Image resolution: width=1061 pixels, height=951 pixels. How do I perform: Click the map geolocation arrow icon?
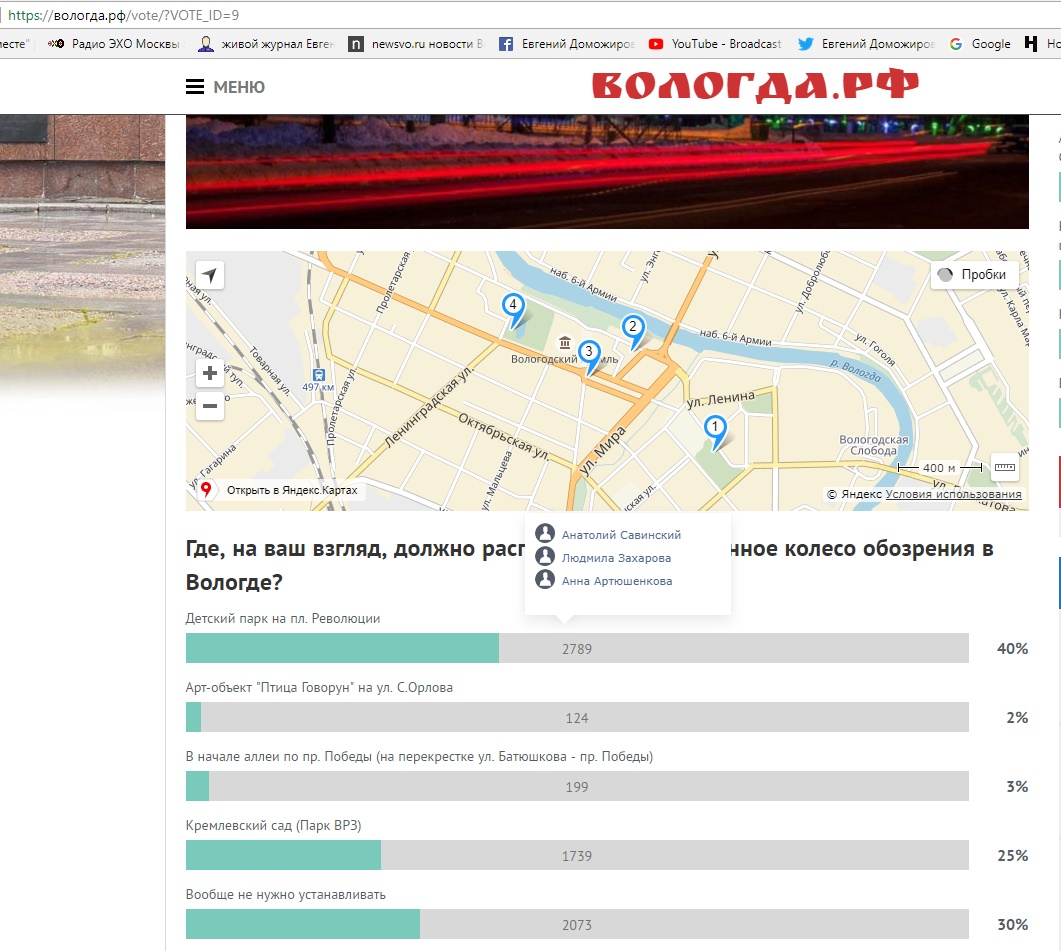pos(210,275)
